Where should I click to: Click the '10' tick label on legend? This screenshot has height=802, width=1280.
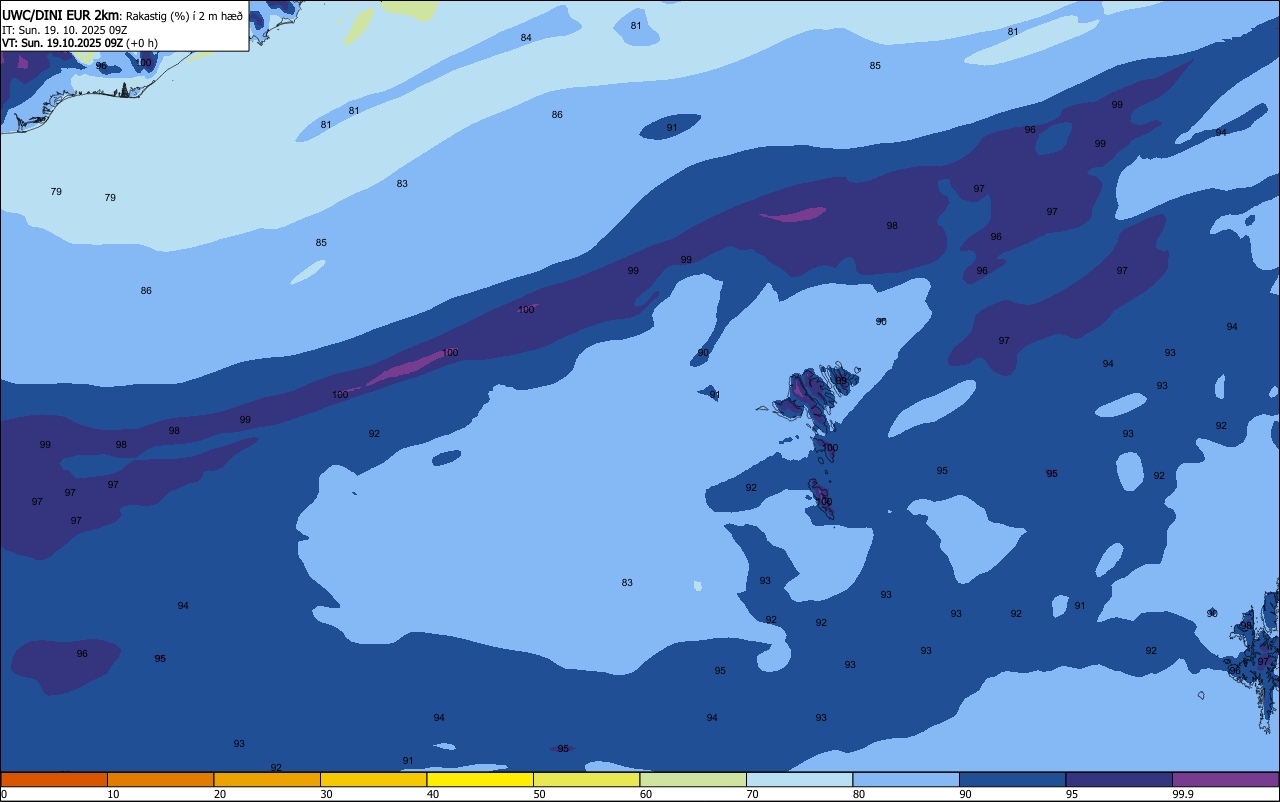[x=113, y=794]
